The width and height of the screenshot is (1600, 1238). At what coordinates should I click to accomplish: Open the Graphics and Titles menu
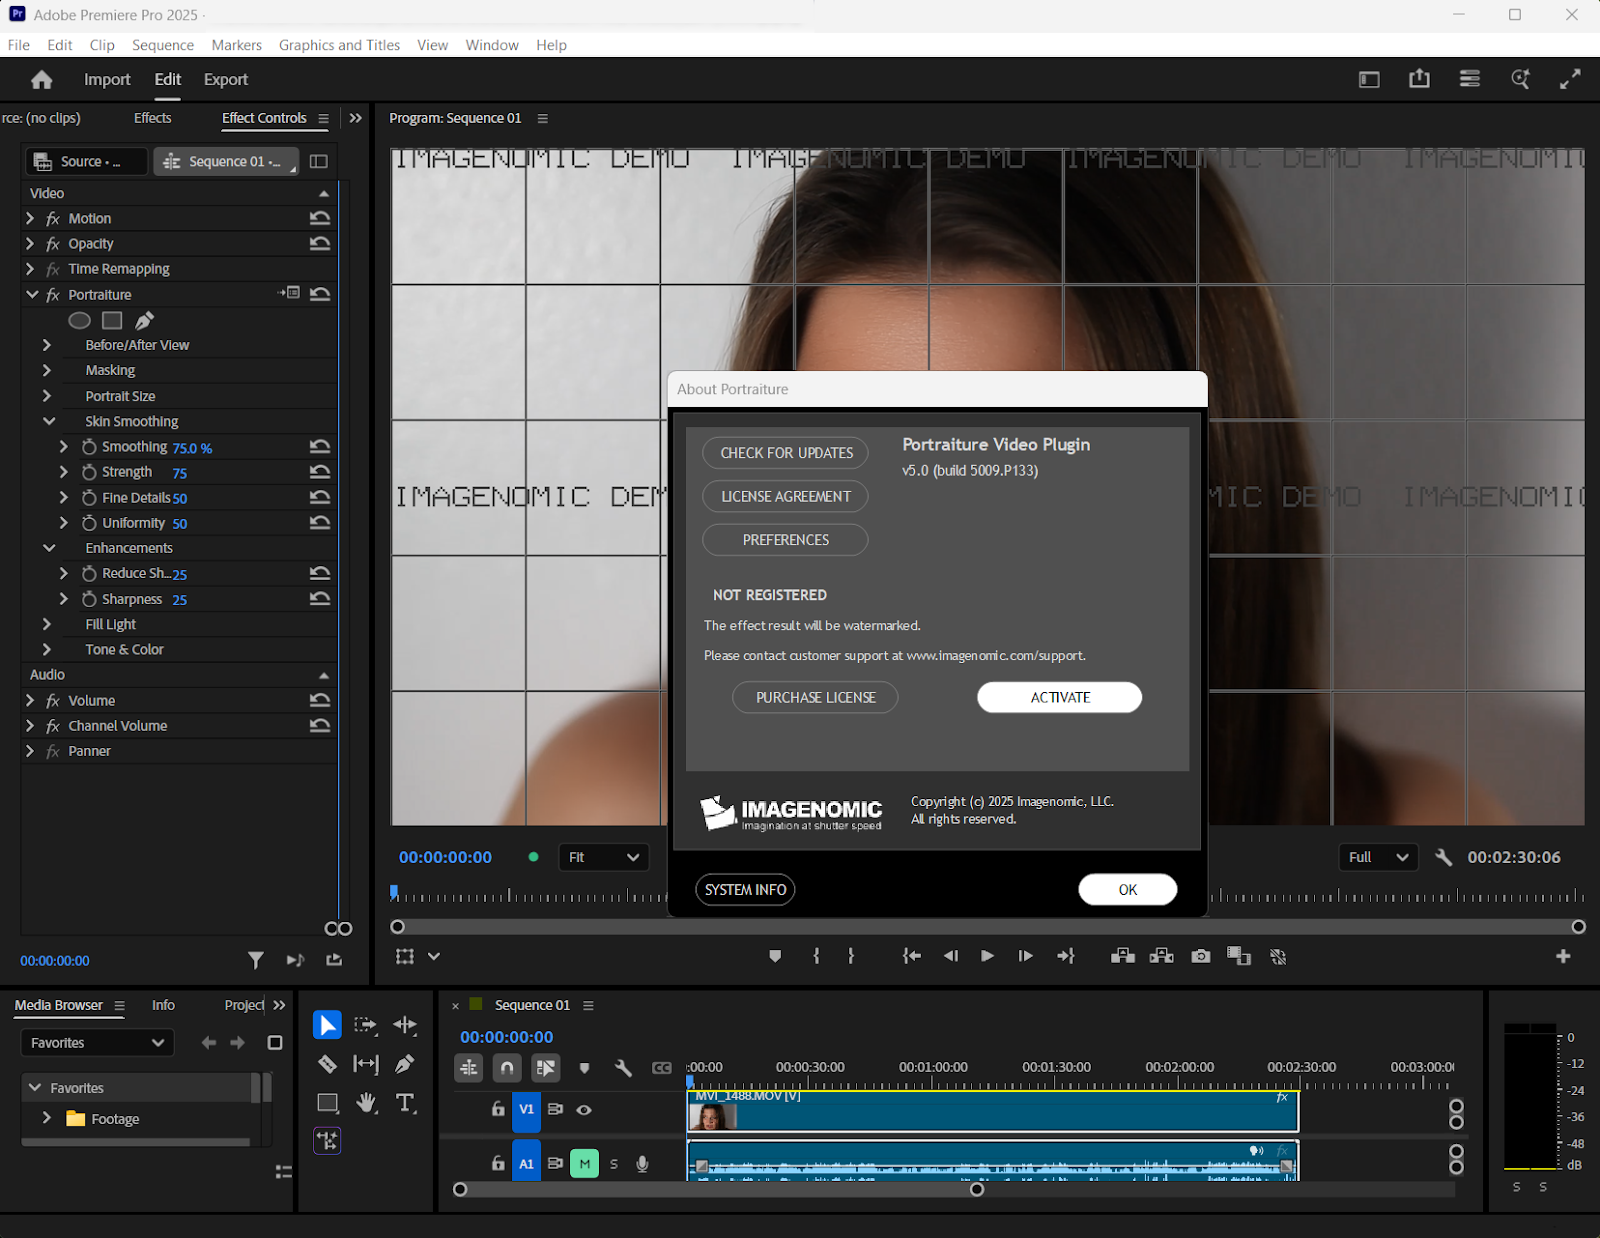pyautogui.click(x=339, y=45)
